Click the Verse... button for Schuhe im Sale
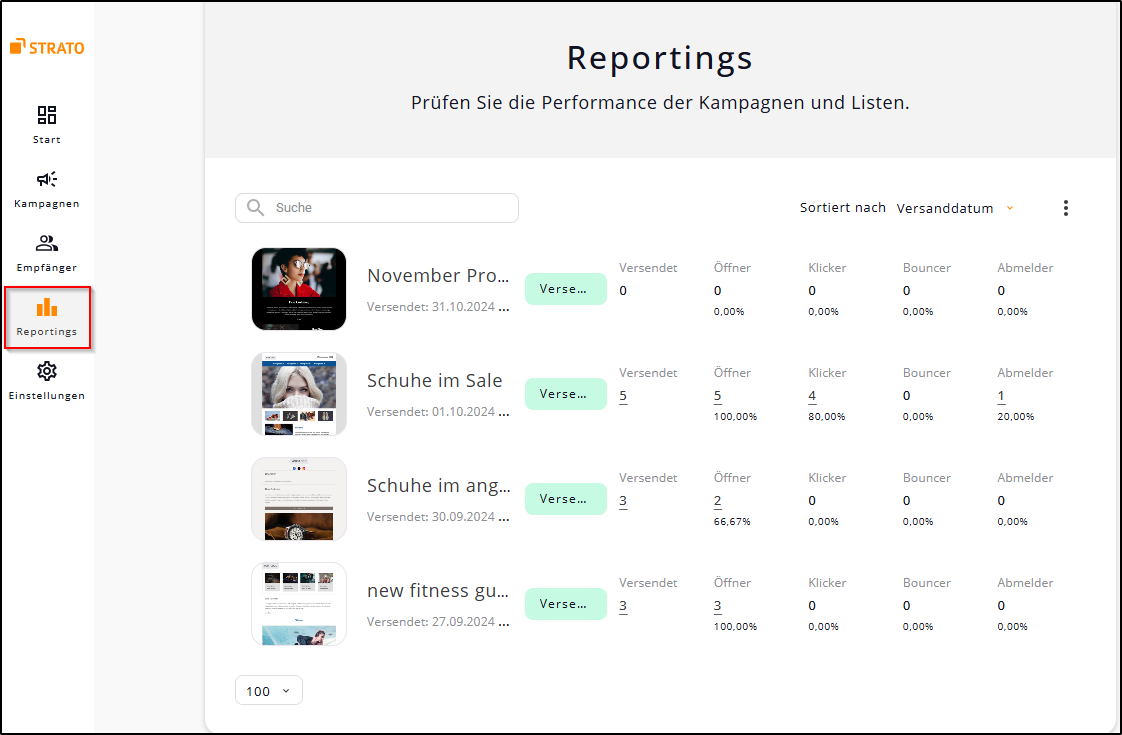Screen dimensions: 1122x735 565,393
